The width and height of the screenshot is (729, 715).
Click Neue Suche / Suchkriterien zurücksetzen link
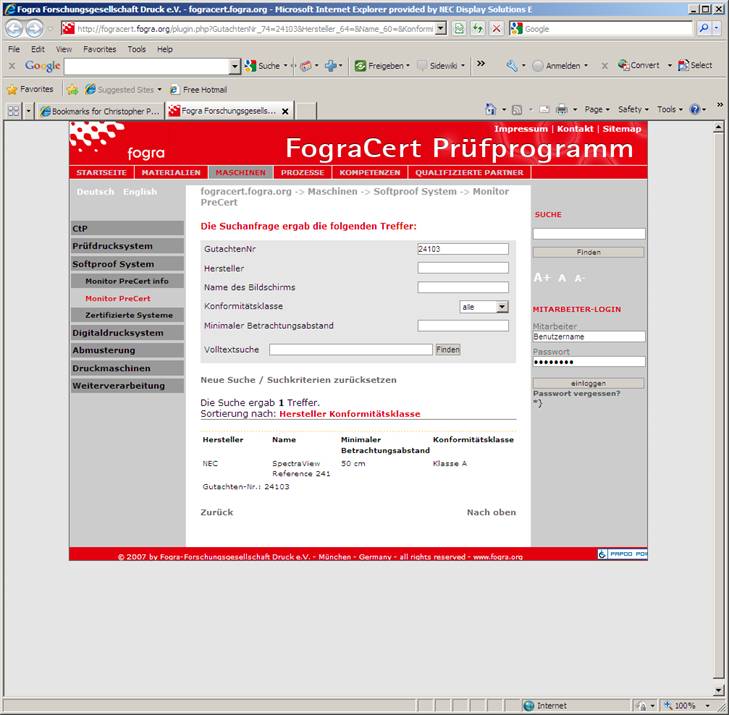pos(298,380)
